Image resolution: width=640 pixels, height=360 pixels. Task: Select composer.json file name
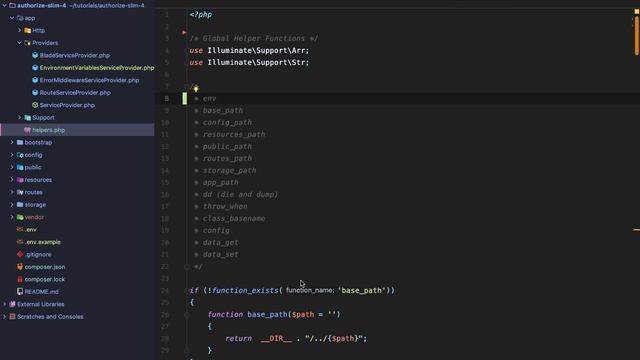point(45,267)
